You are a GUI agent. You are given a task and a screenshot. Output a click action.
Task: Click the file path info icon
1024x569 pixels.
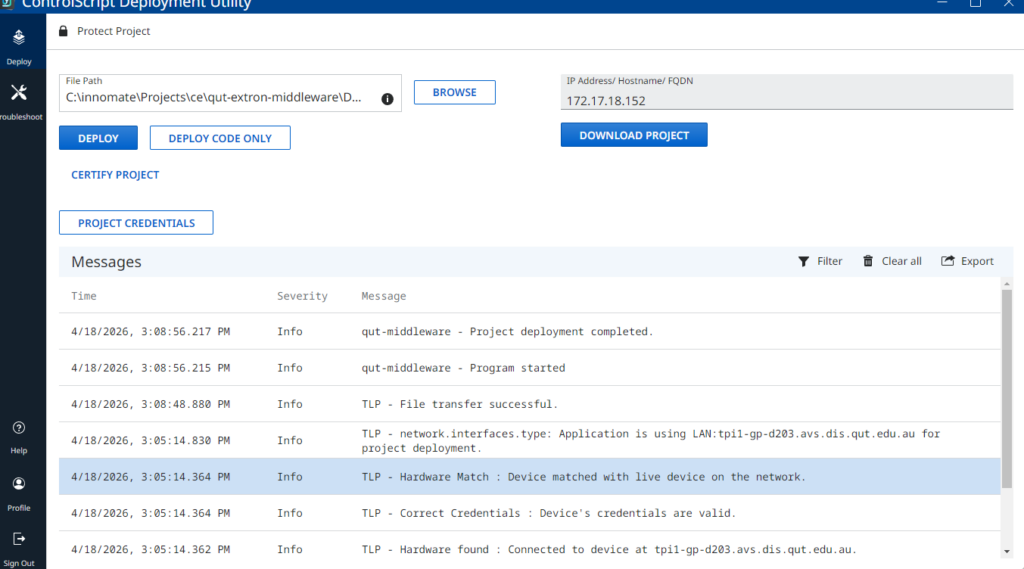tap(387, 99)
